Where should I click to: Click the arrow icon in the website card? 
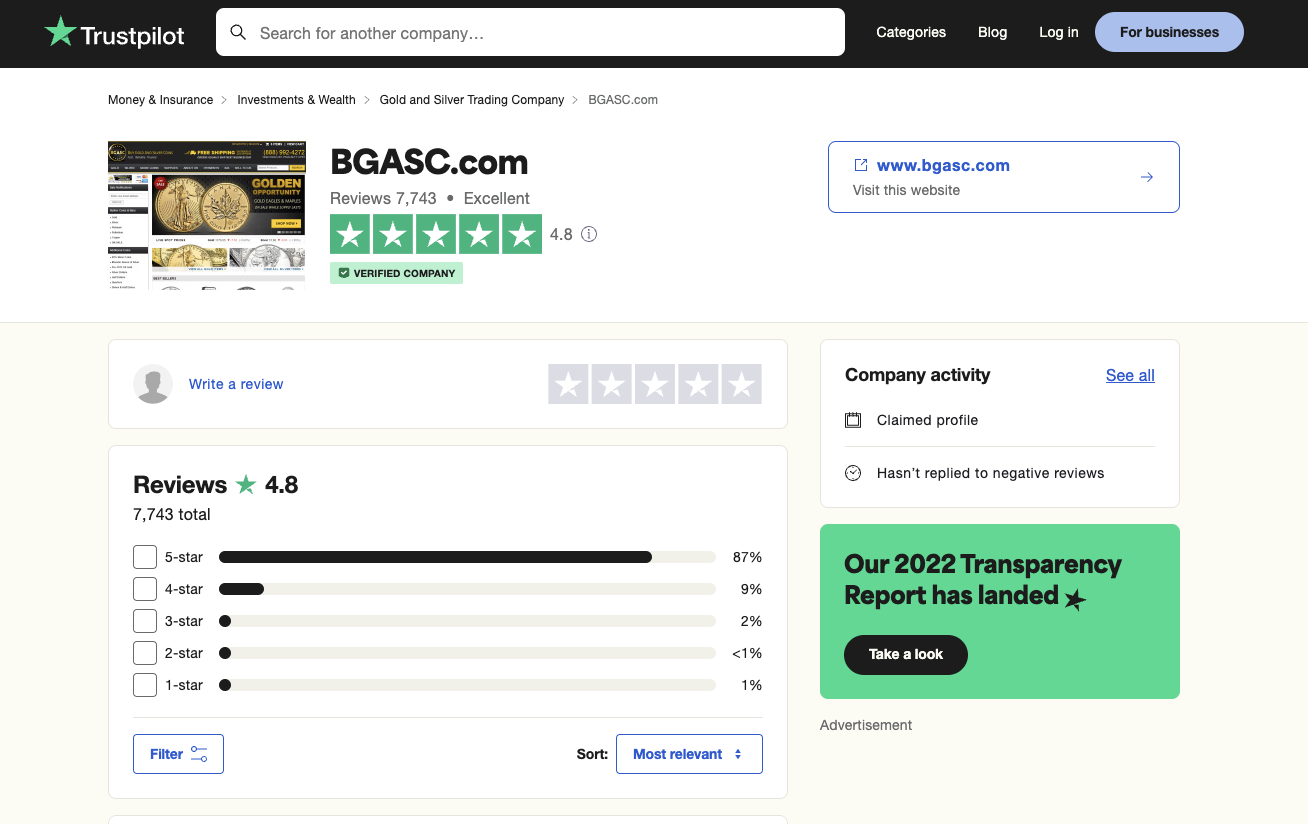[1147, 177]
